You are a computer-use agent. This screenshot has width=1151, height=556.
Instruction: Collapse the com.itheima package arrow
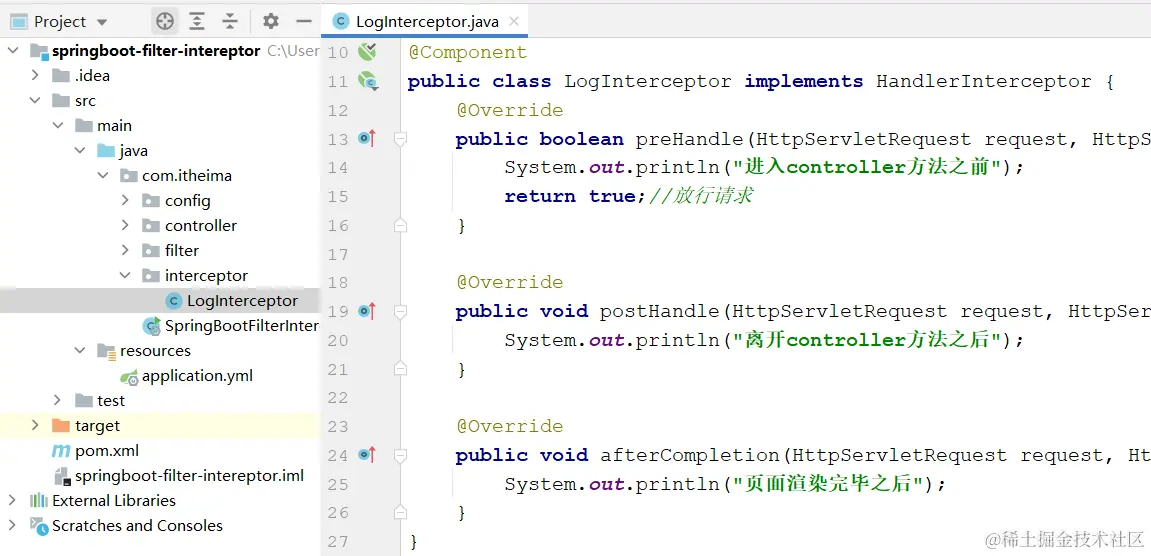[x=103, y=176]
